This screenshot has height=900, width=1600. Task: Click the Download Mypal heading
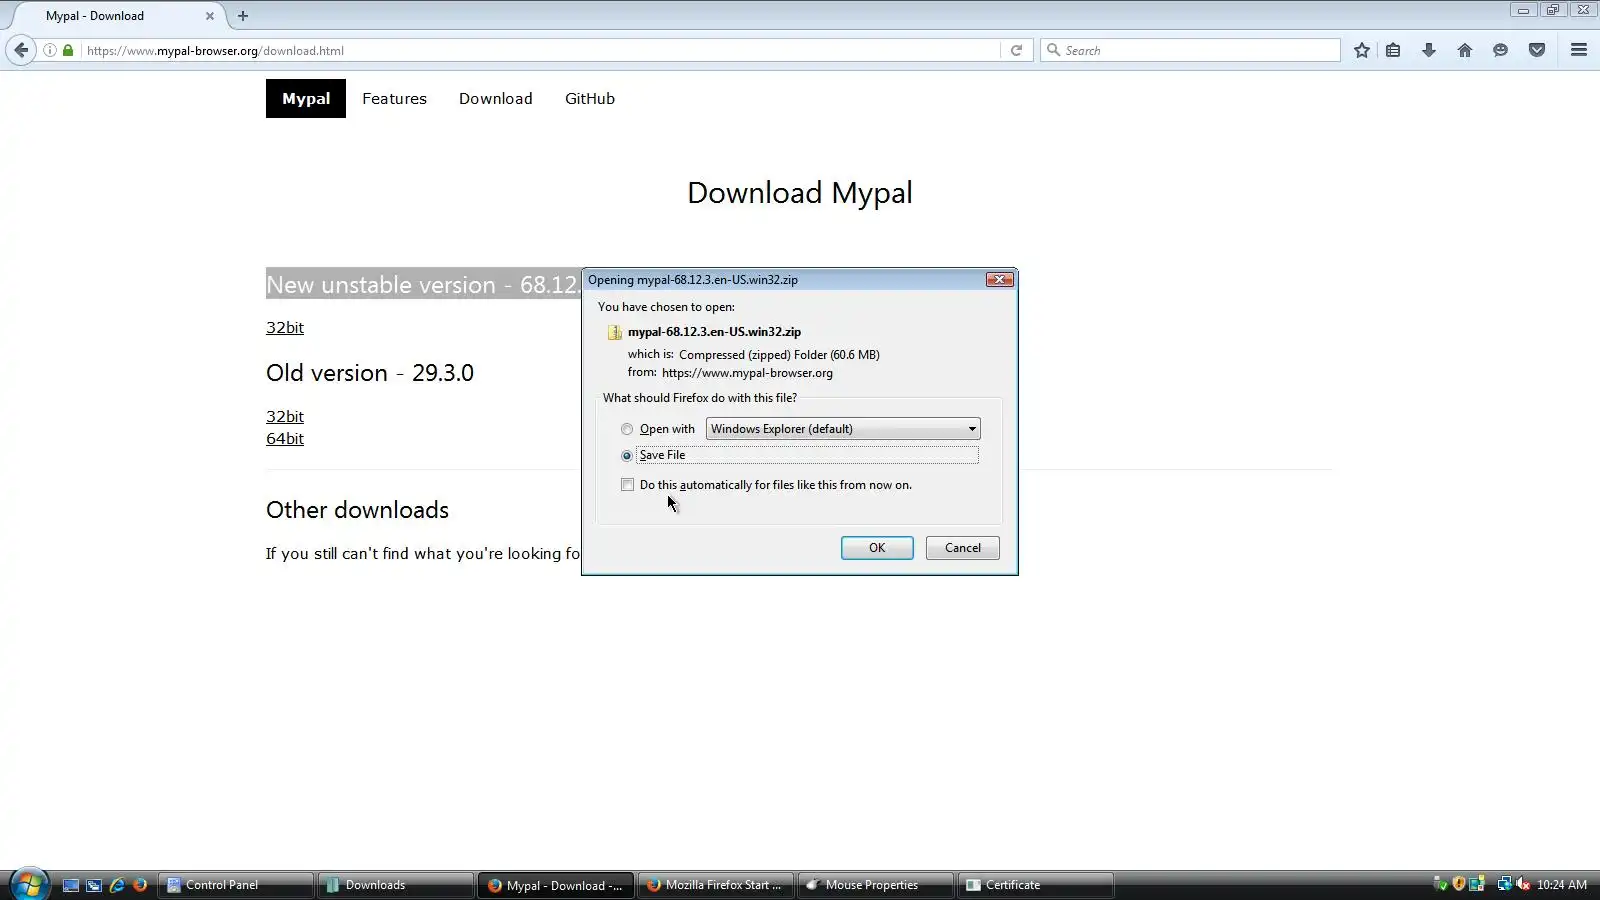tap(800, 193)
